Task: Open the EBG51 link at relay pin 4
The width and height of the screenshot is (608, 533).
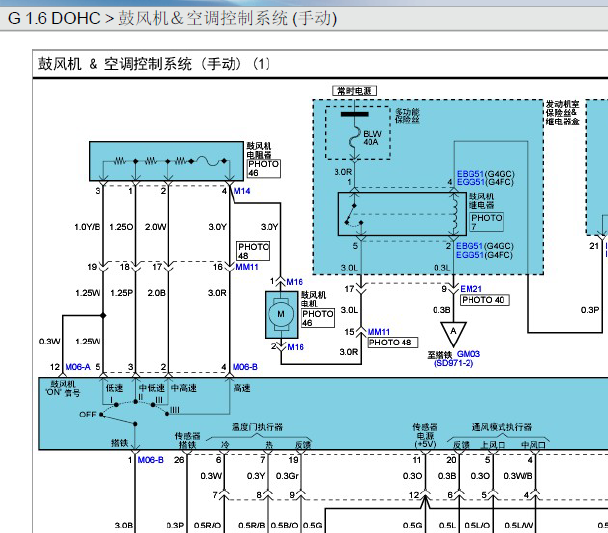Action: pos(470,174)
